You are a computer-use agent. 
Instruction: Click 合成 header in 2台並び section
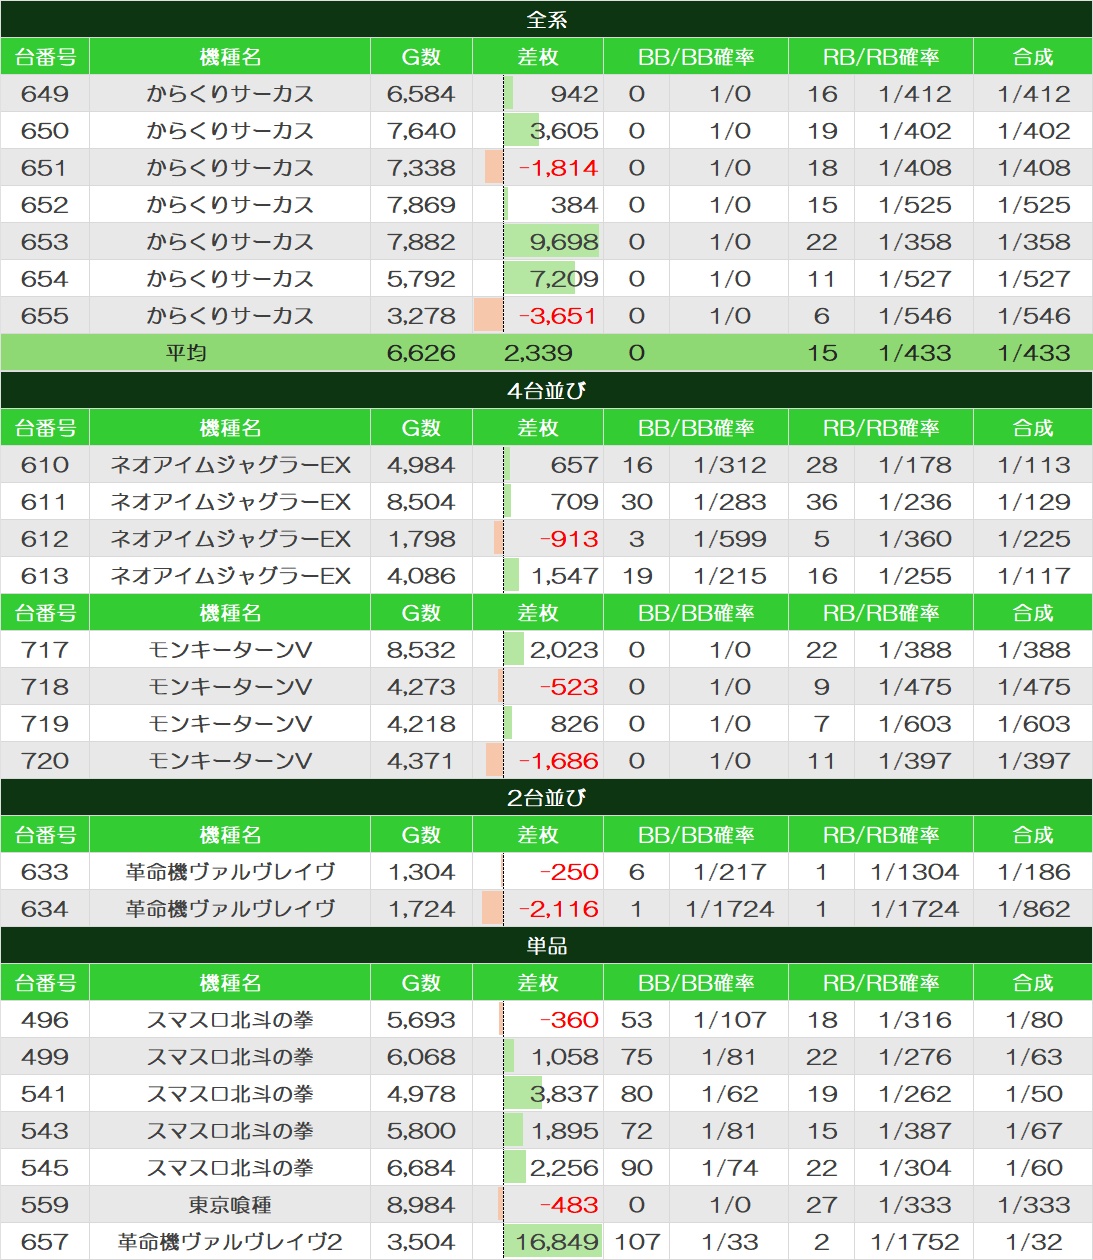point(1033,835)
